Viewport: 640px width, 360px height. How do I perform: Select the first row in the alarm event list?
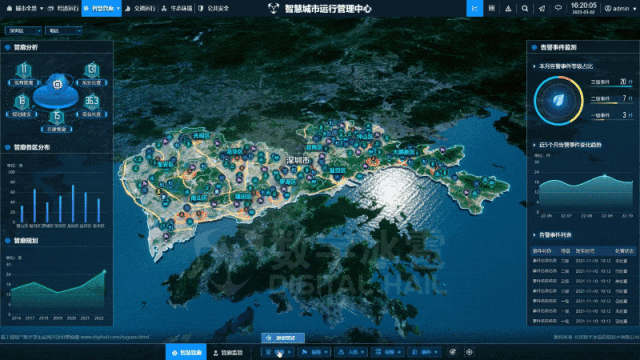(x=583, y=261)
